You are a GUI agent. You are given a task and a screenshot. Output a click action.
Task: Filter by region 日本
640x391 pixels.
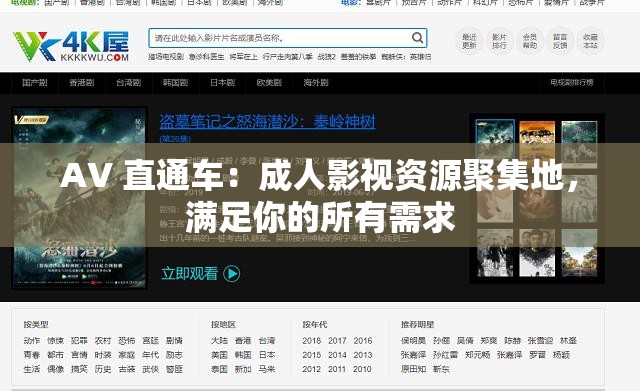tap(267, 355)
